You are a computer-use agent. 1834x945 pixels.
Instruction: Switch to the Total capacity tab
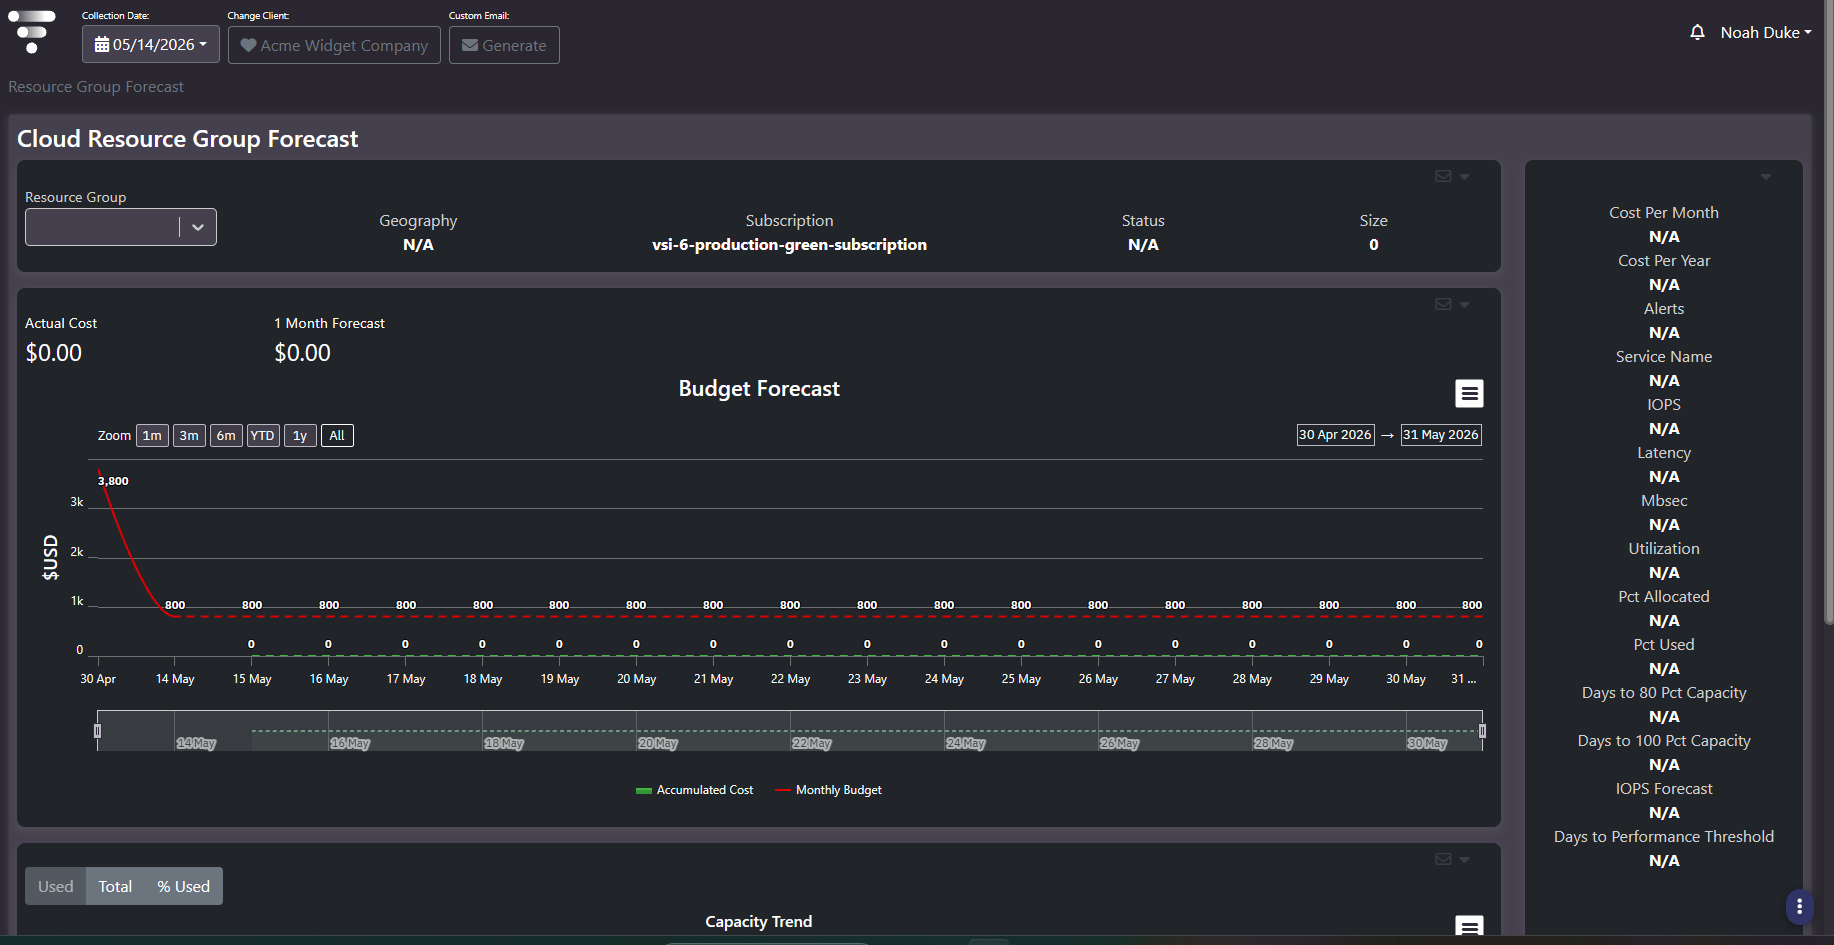coord(115,886)
